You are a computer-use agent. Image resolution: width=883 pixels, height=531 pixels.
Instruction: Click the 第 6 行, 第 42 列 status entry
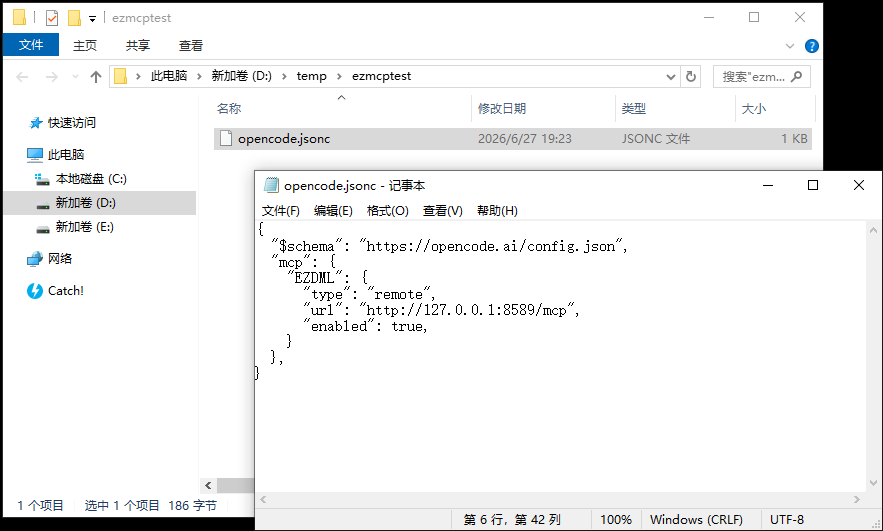(x=512, y=520)
